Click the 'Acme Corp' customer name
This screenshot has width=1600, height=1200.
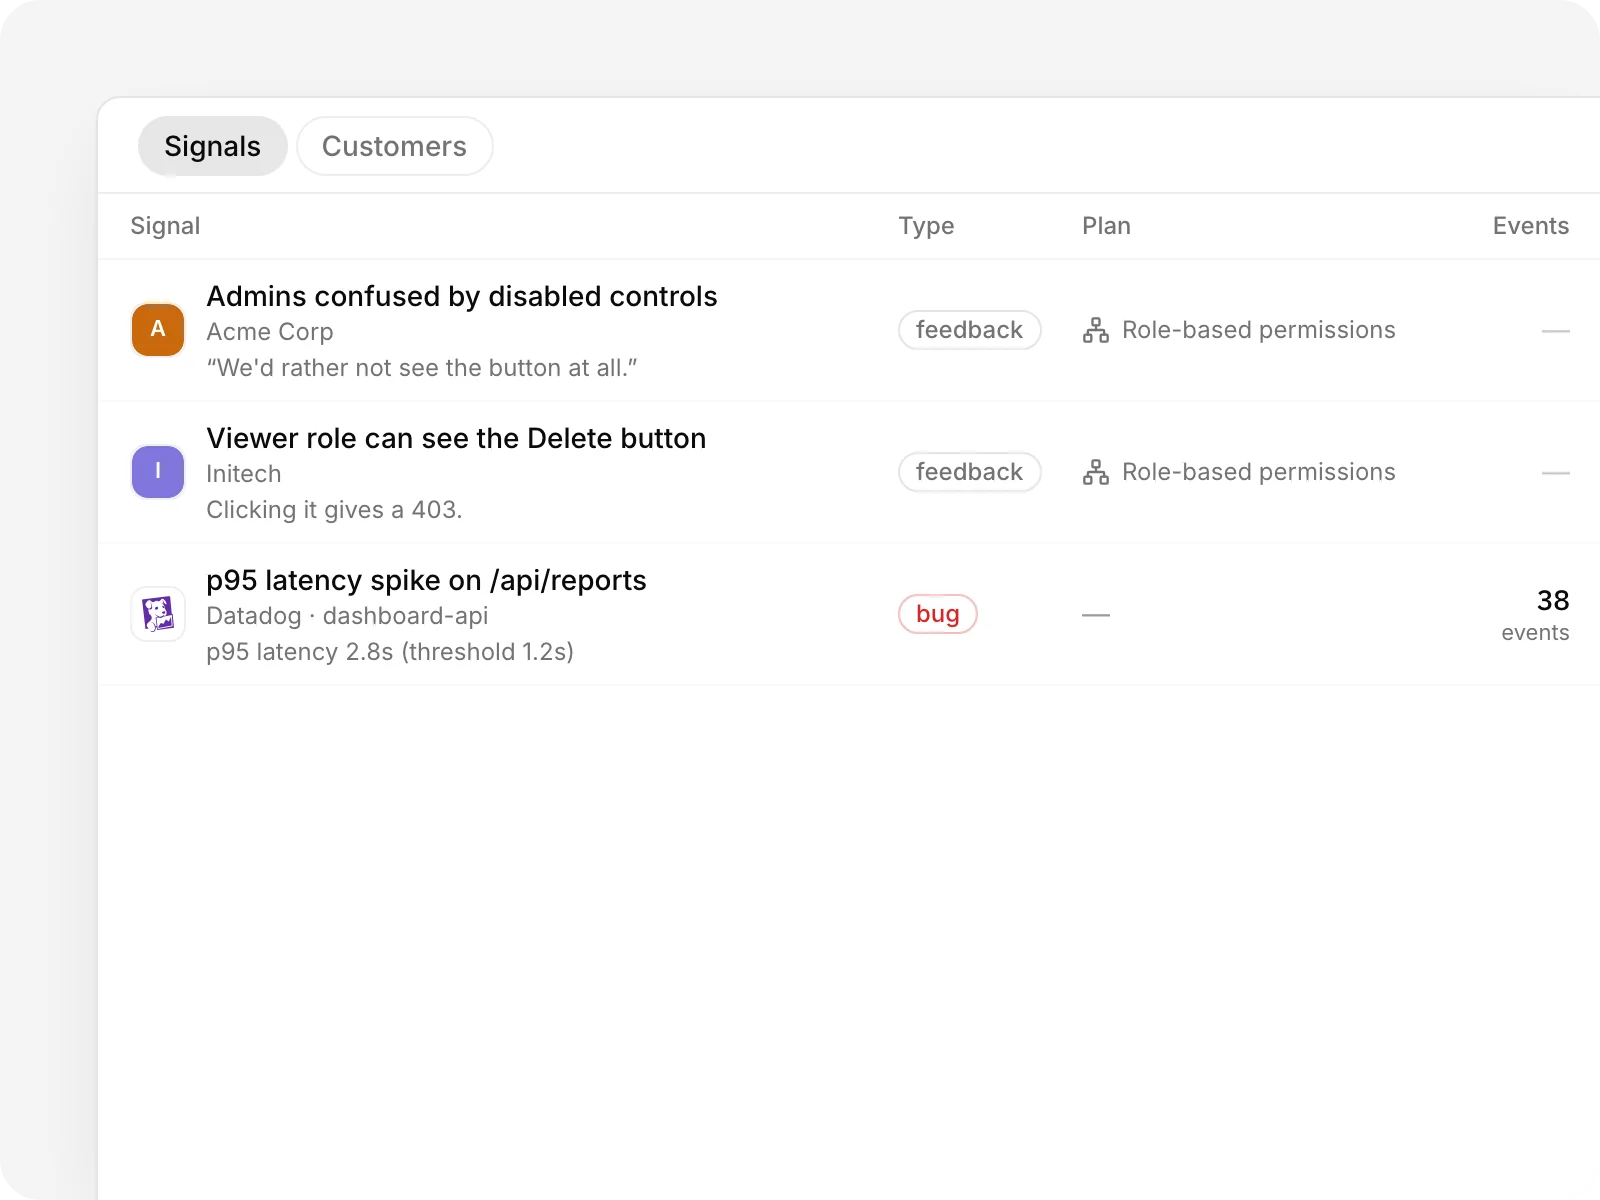point(270,332)
